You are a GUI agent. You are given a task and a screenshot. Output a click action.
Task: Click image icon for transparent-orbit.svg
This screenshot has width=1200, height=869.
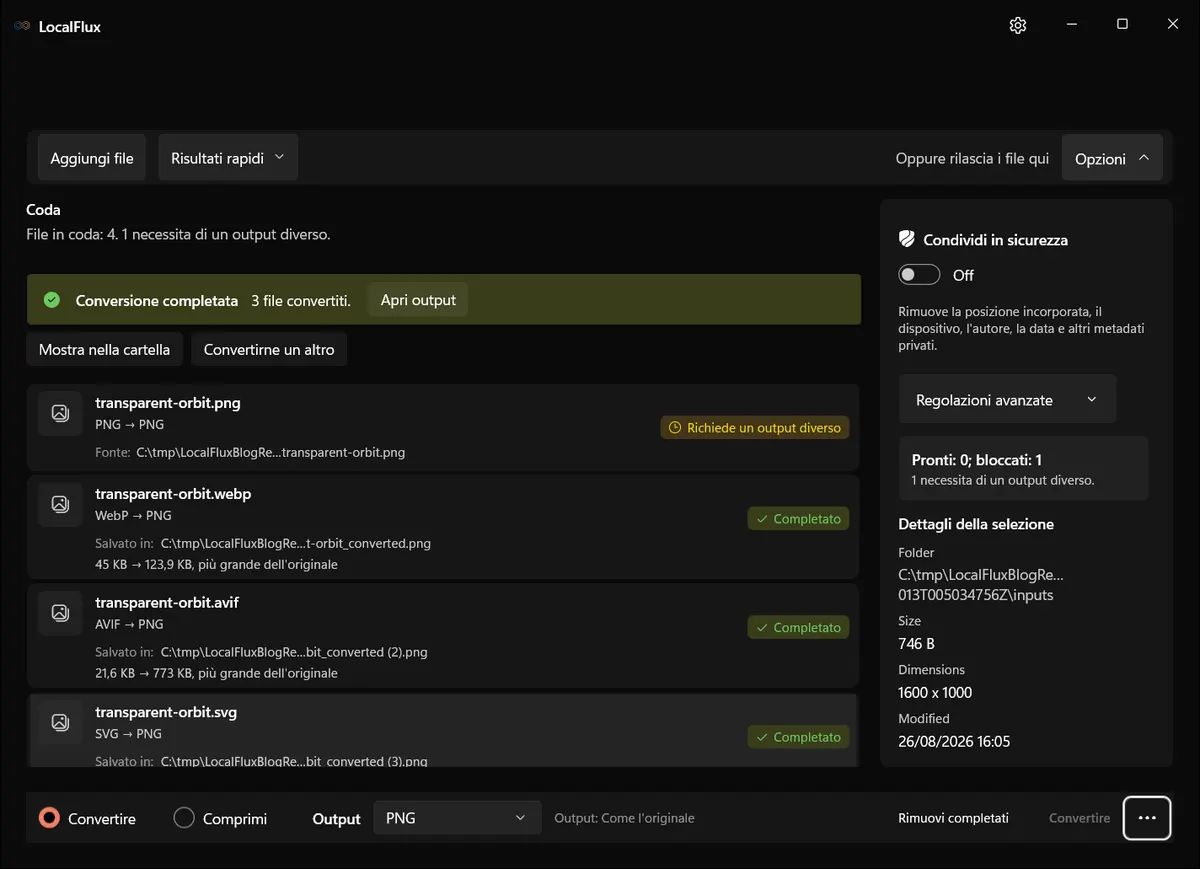[x=60, y=722]
